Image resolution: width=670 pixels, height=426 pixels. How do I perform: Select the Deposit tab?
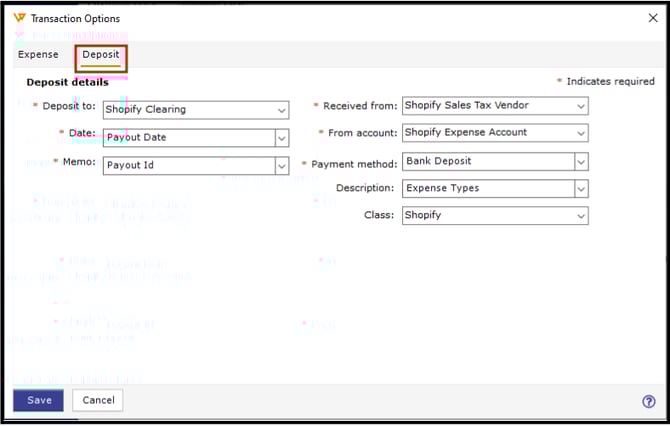(101, 55)
